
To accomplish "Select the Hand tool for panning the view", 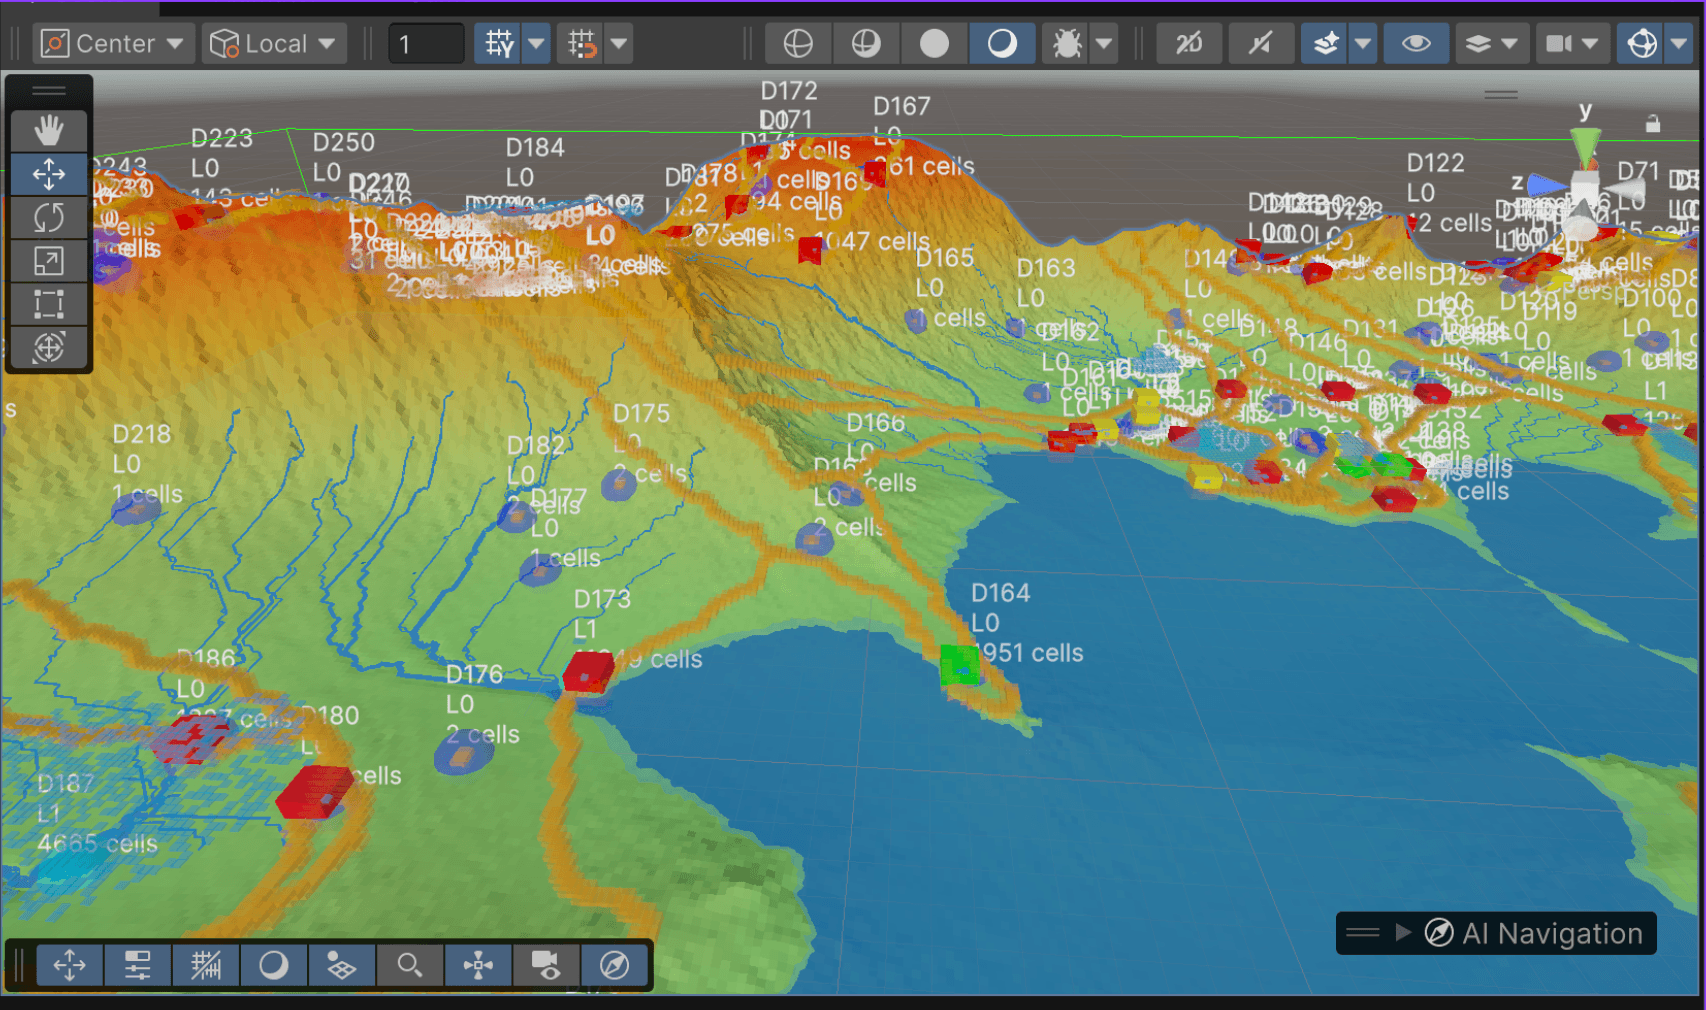I will 49,129.
